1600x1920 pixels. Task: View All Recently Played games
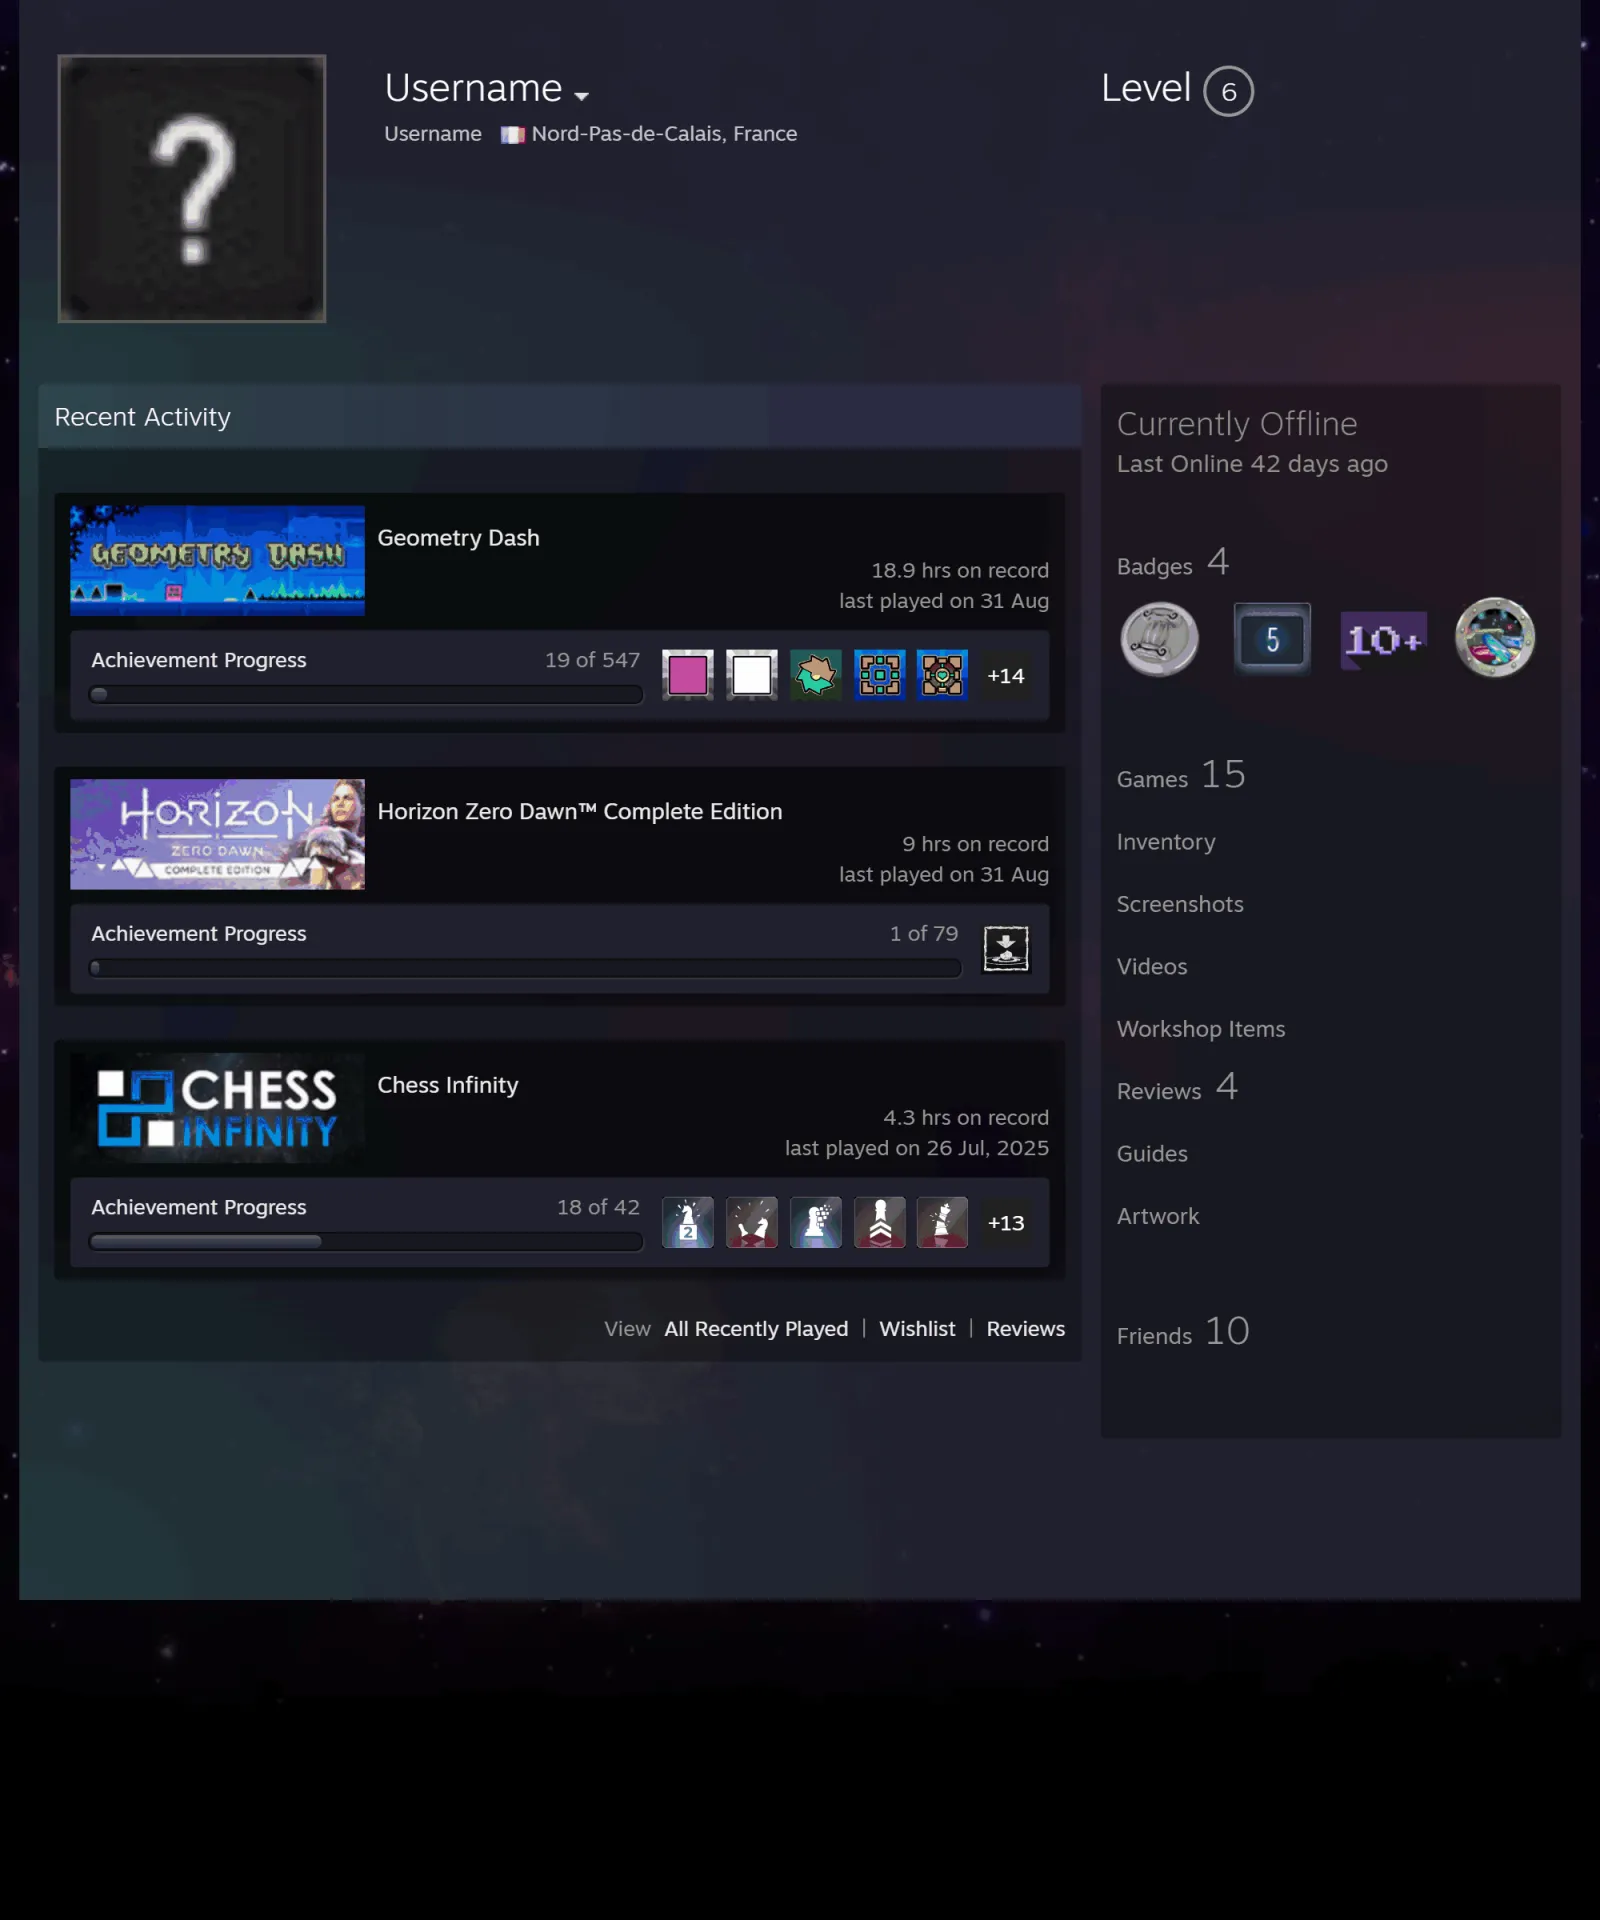(x=756, y=1329)
